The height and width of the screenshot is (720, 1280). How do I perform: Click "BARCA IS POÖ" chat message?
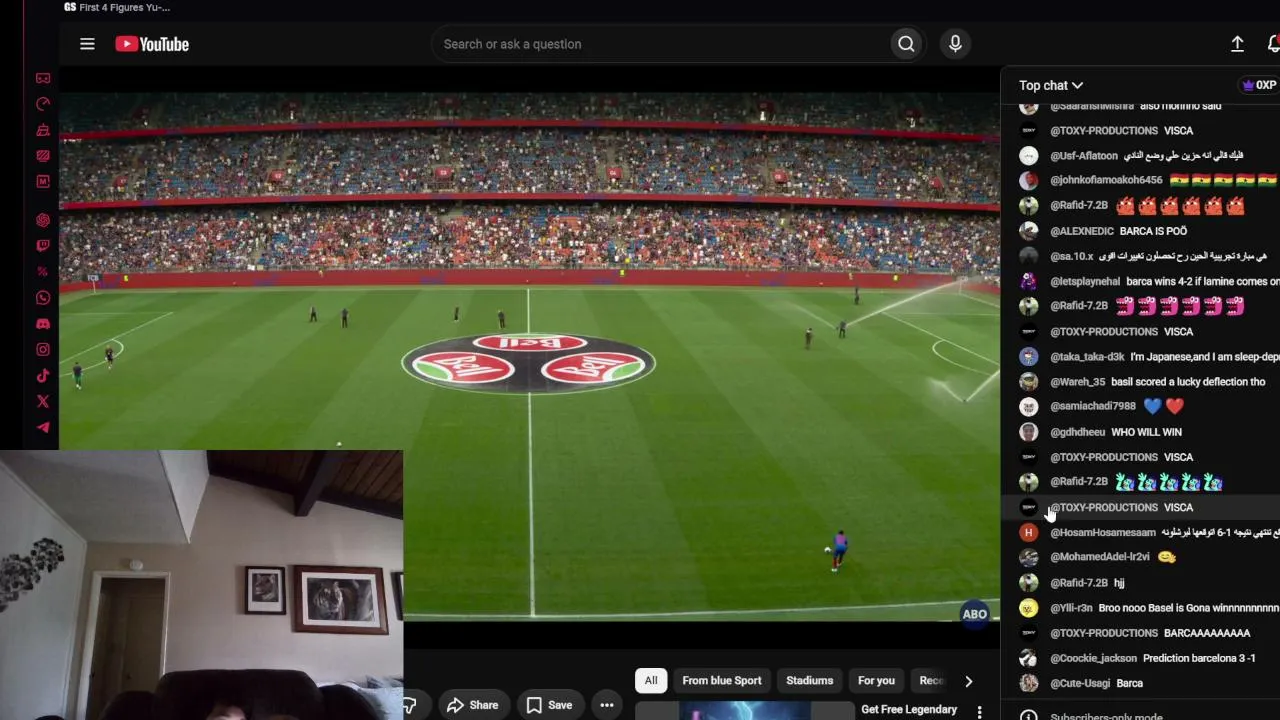(x=1153, y=231)
